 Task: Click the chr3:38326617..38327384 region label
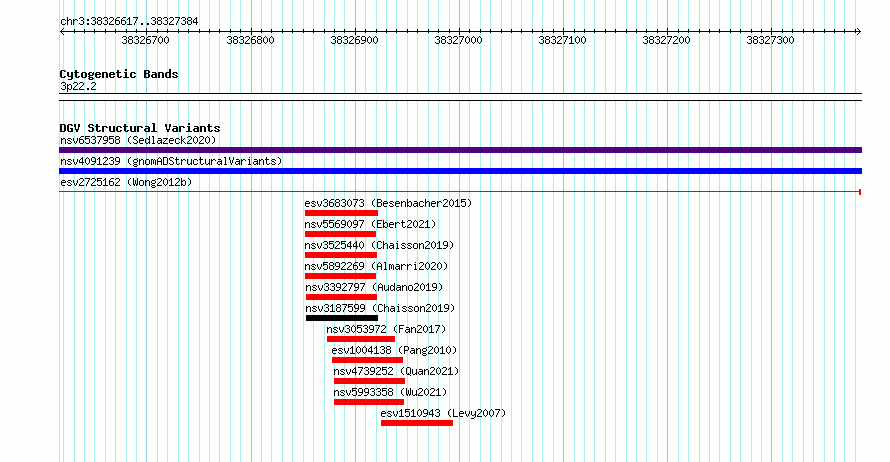pyautogui.click(x=129, y=22)
